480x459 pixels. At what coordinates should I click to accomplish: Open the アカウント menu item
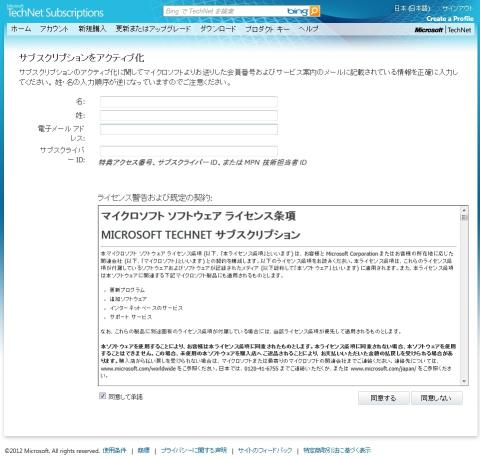54,29
